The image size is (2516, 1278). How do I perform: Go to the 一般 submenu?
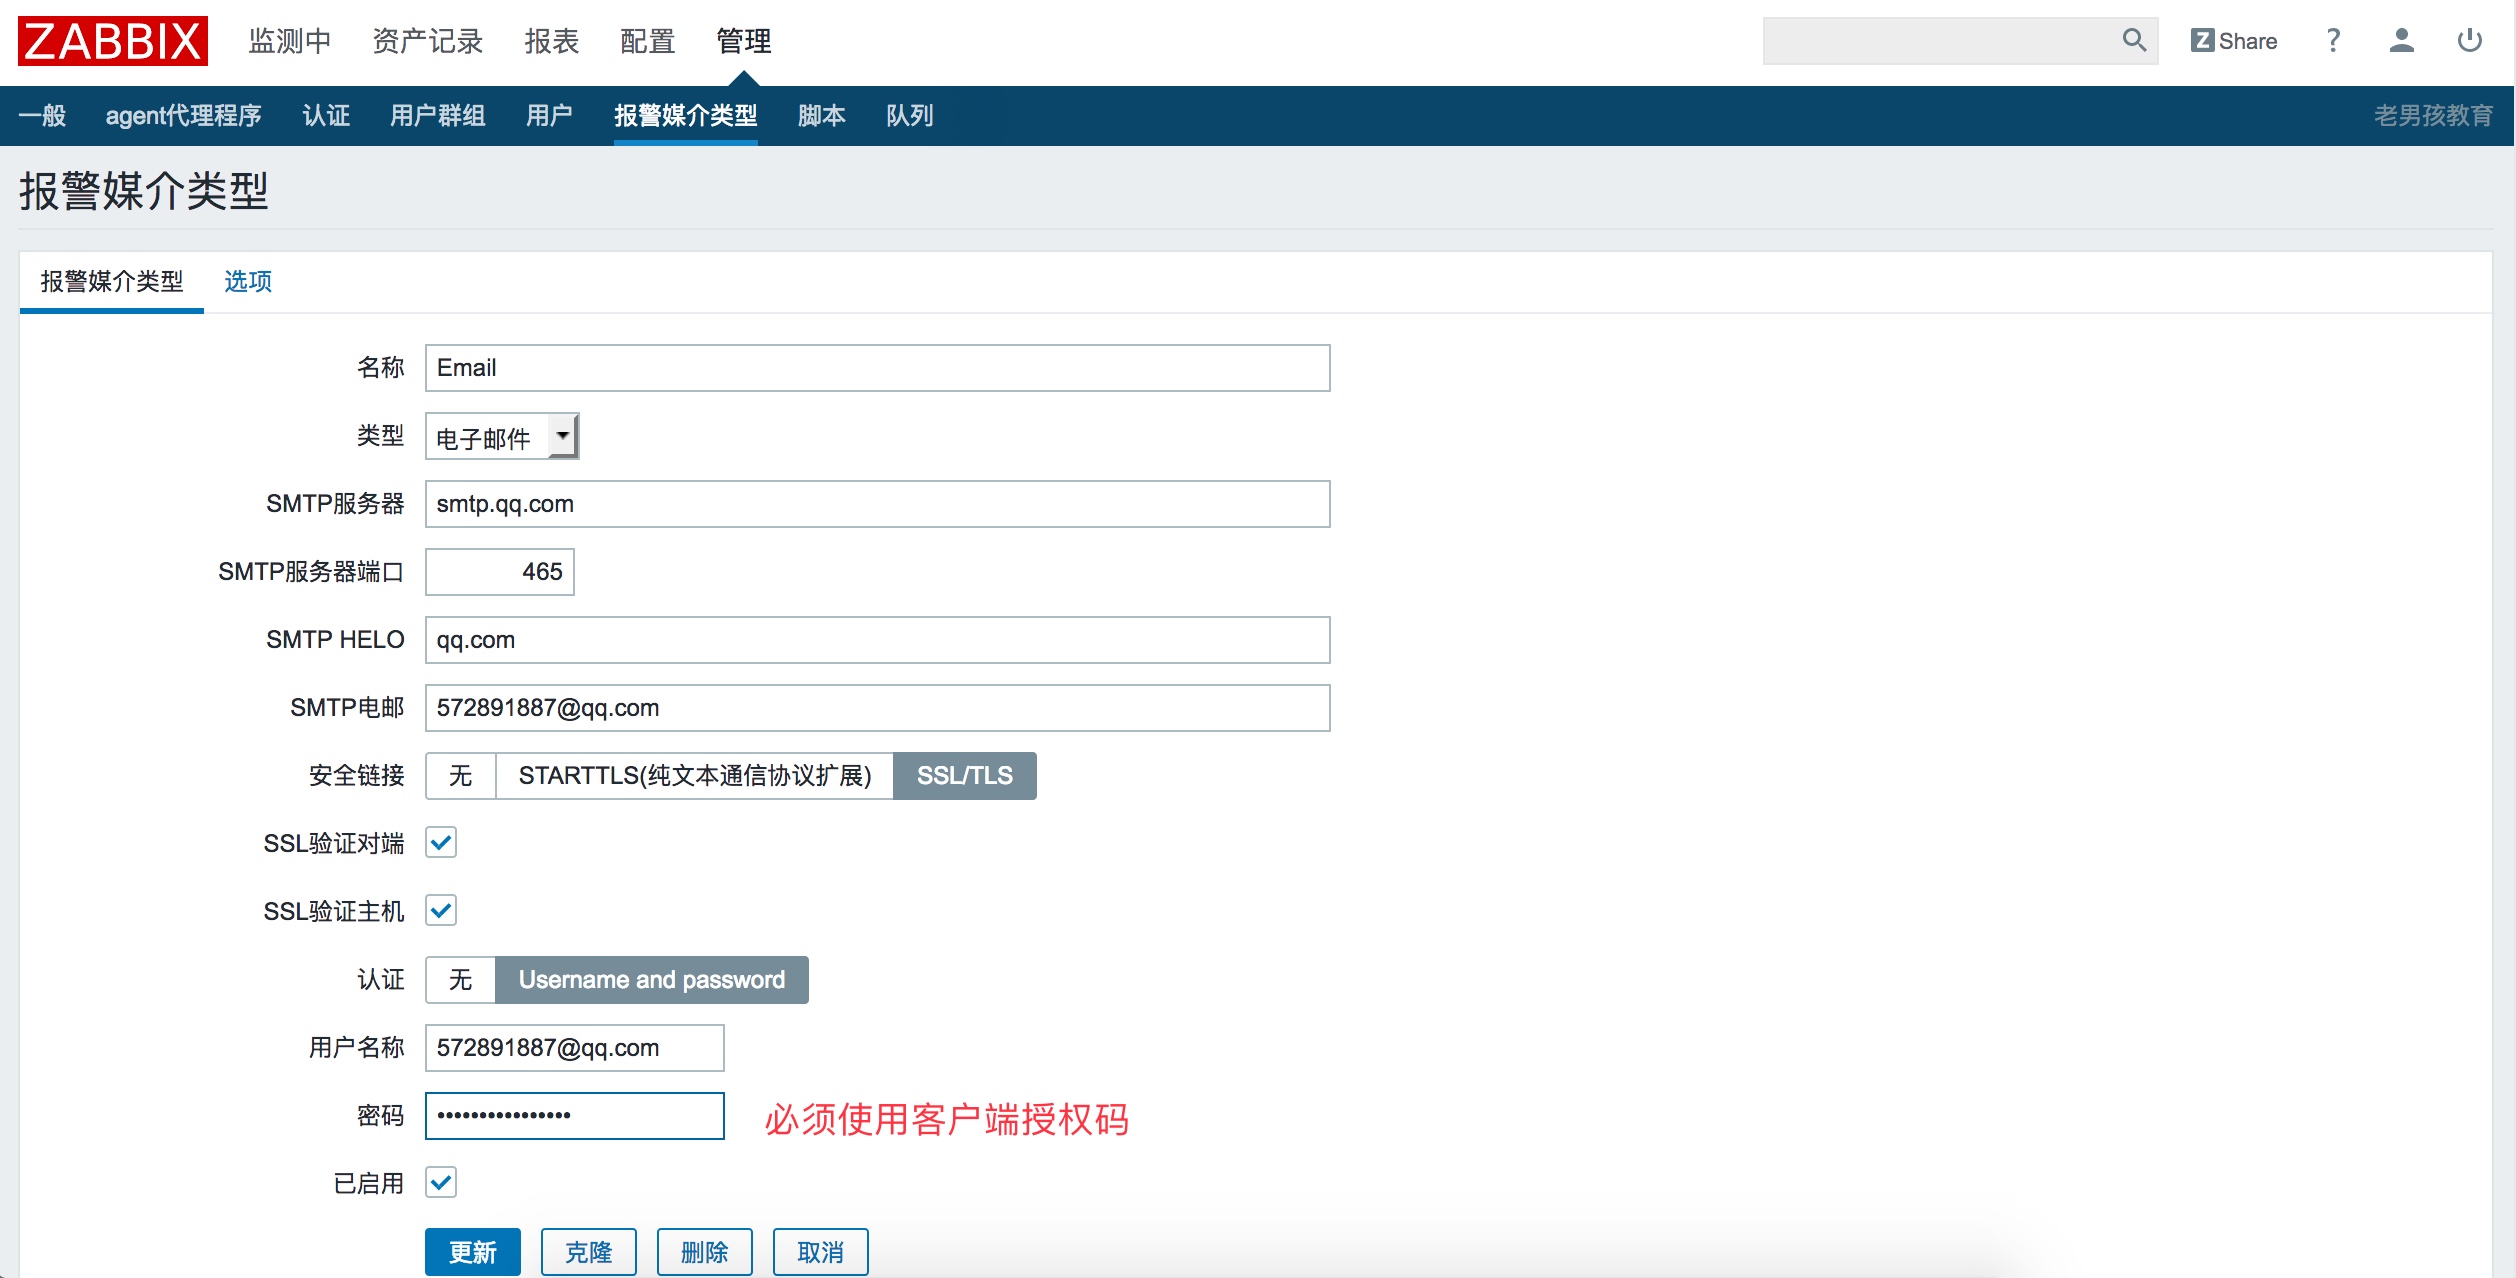pyautogui.click(x=42, y=116)
